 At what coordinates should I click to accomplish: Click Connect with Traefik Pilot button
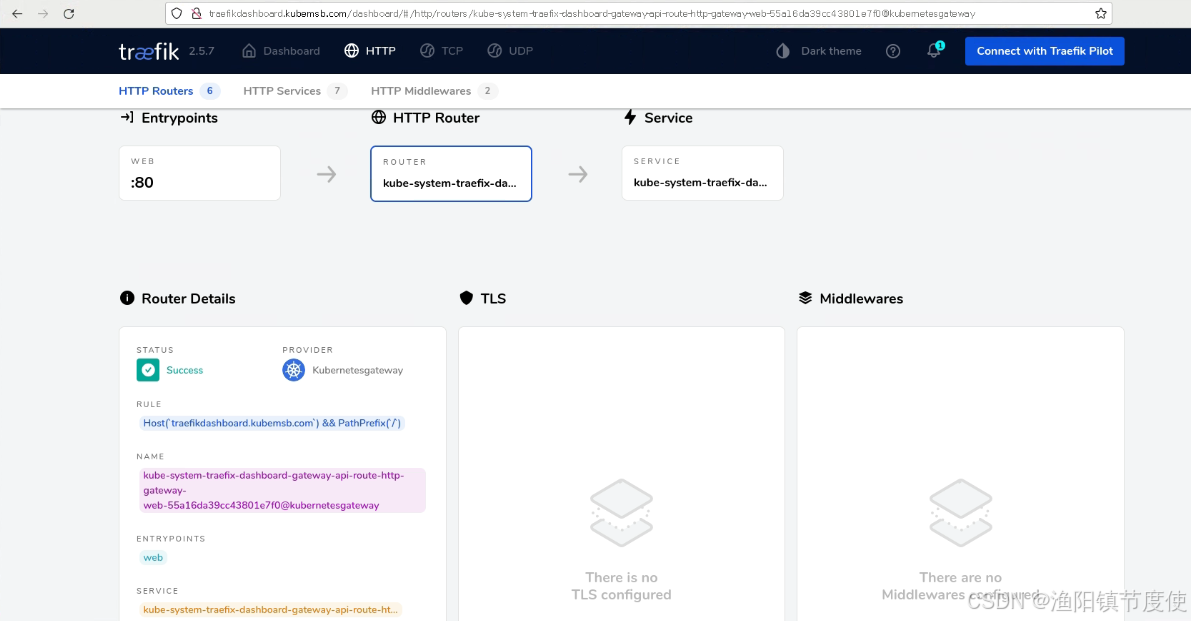[1044, 51]
